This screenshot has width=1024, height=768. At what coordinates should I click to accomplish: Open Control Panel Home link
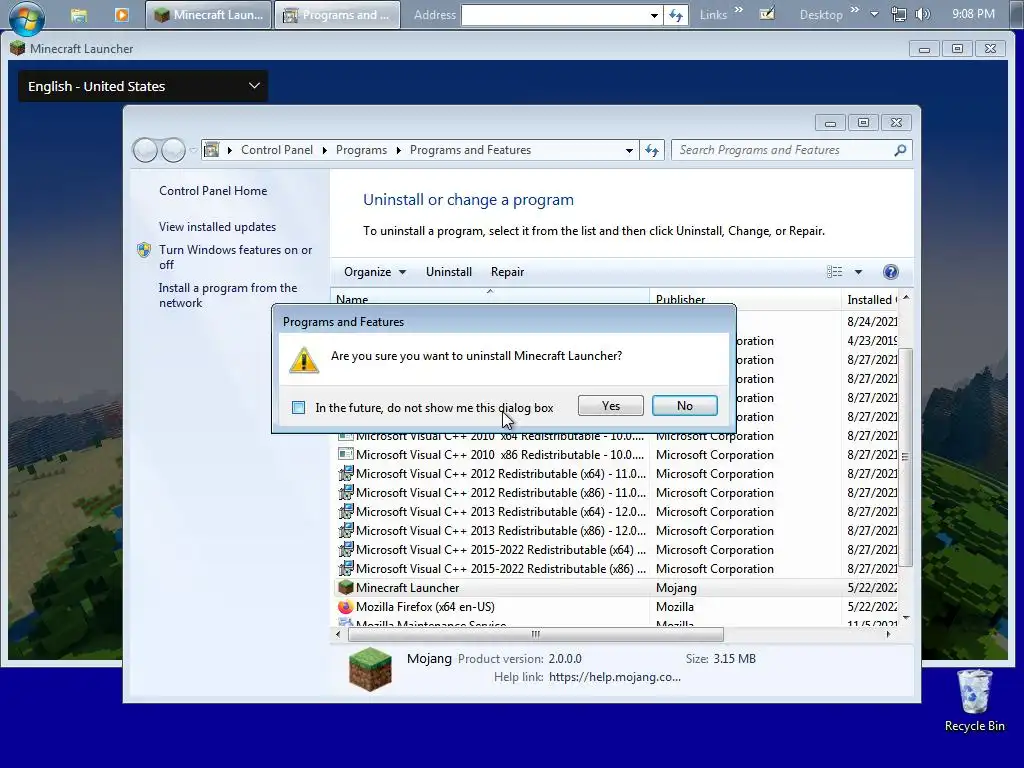(x=213, y=191)
